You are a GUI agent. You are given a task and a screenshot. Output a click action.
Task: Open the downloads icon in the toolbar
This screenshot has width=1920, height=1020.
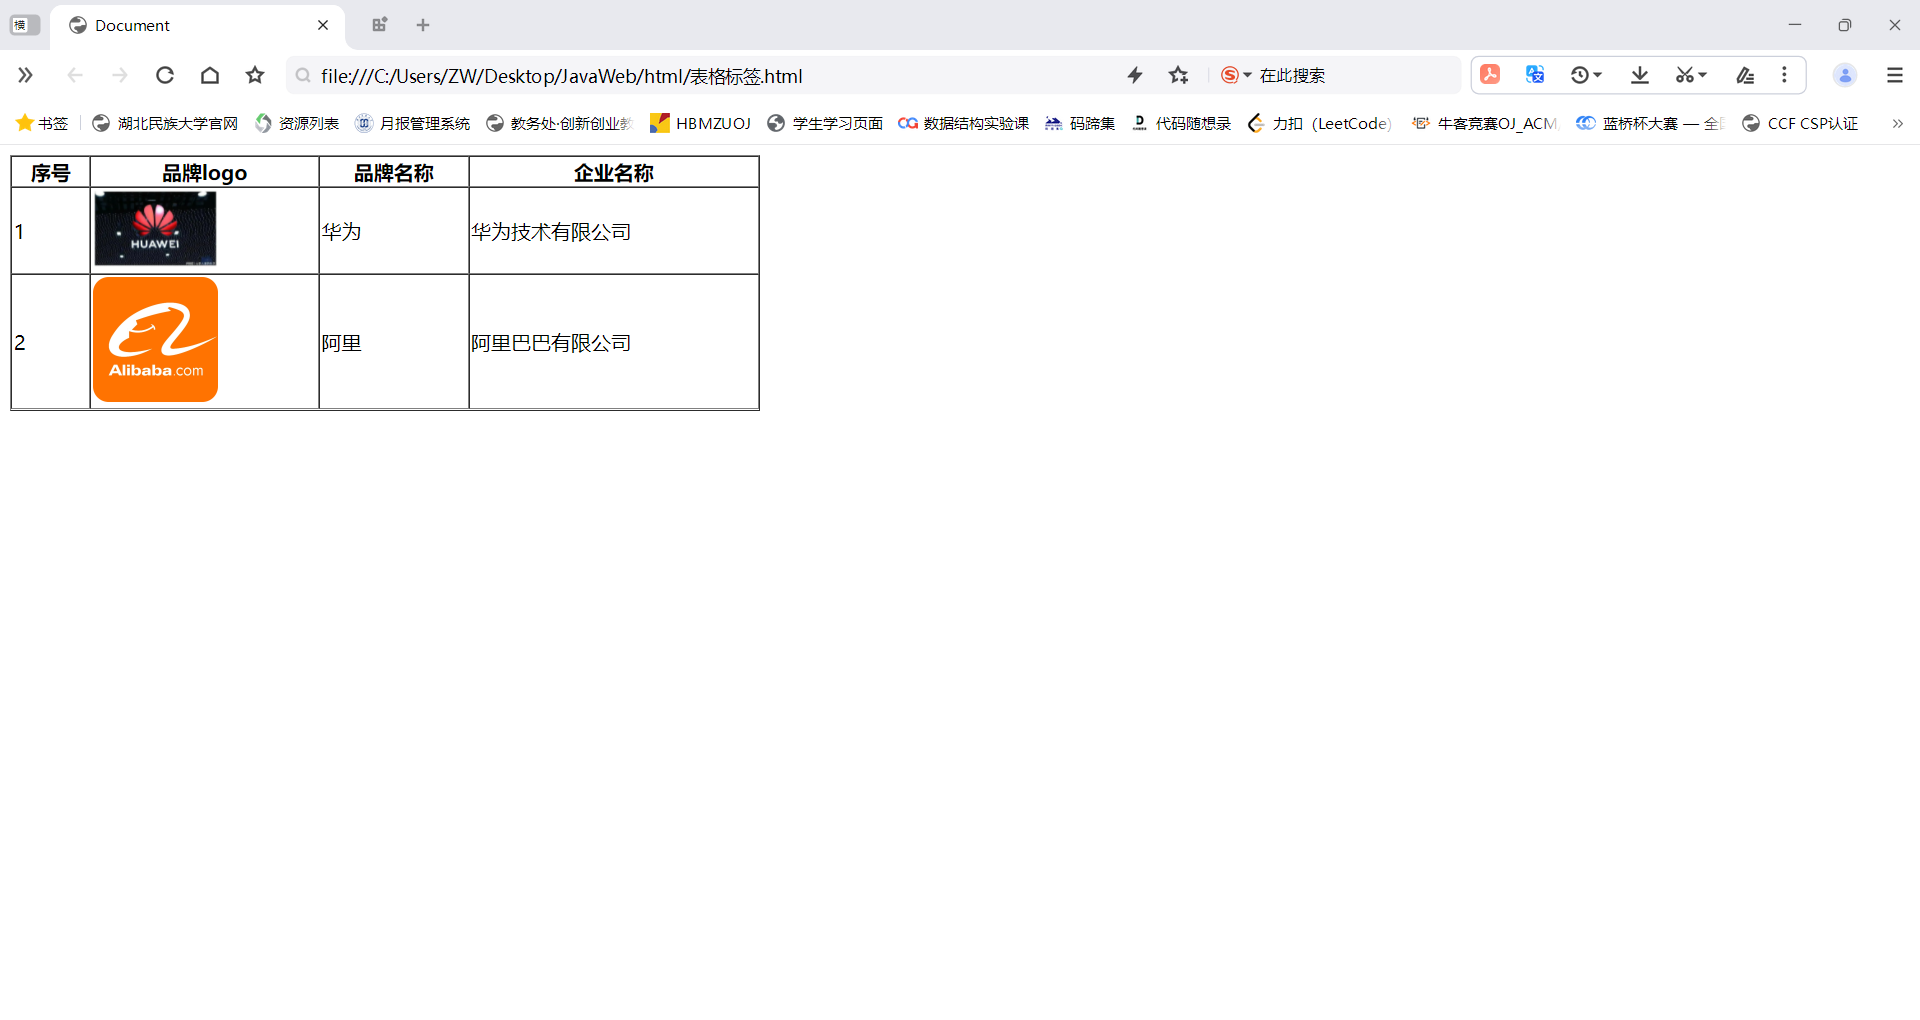(x=1640, y=75)
